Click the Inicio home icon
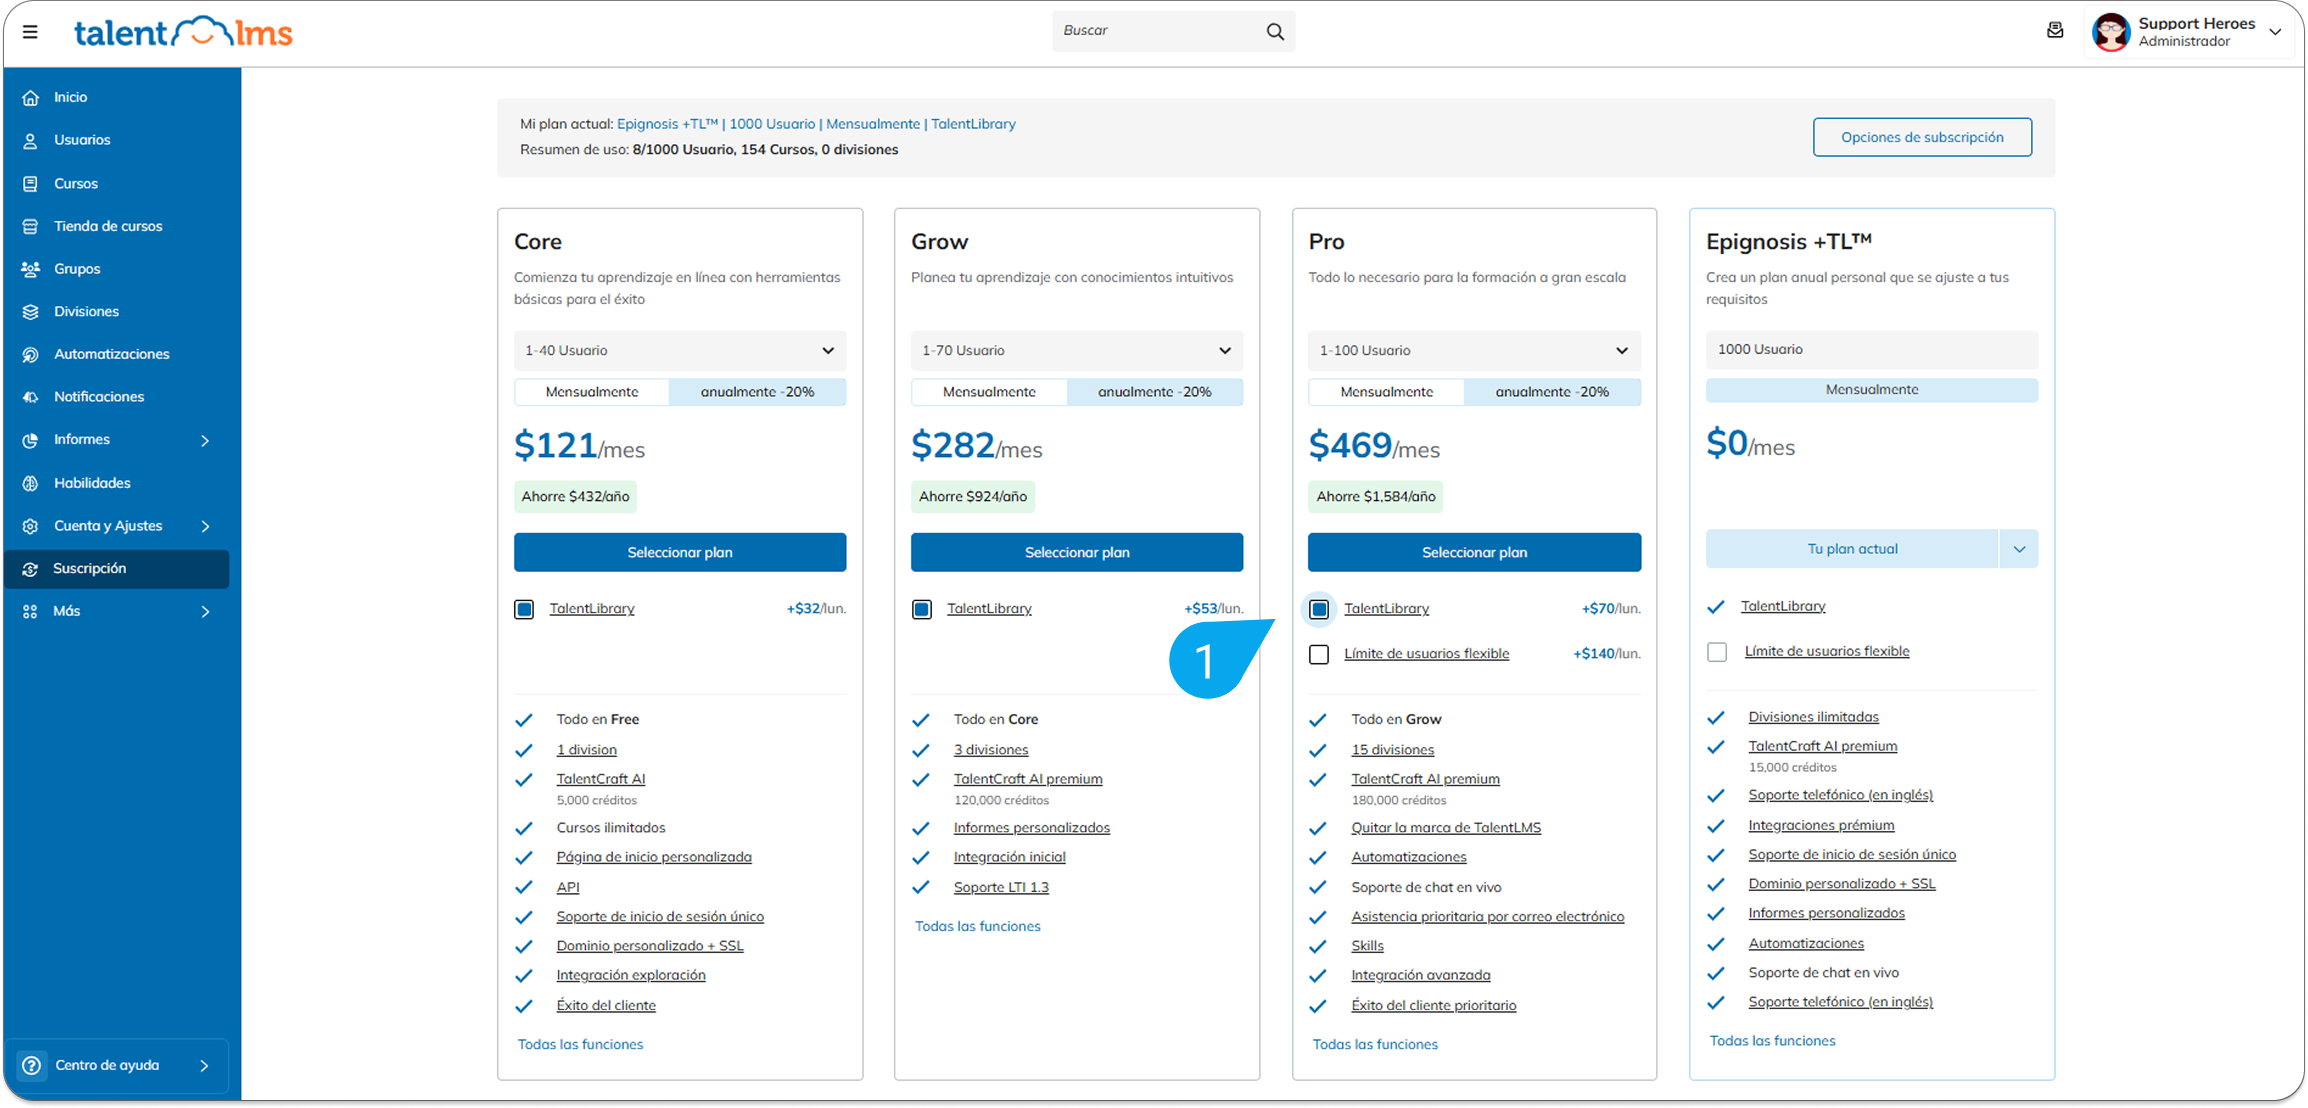 click(x=31, y=97)
